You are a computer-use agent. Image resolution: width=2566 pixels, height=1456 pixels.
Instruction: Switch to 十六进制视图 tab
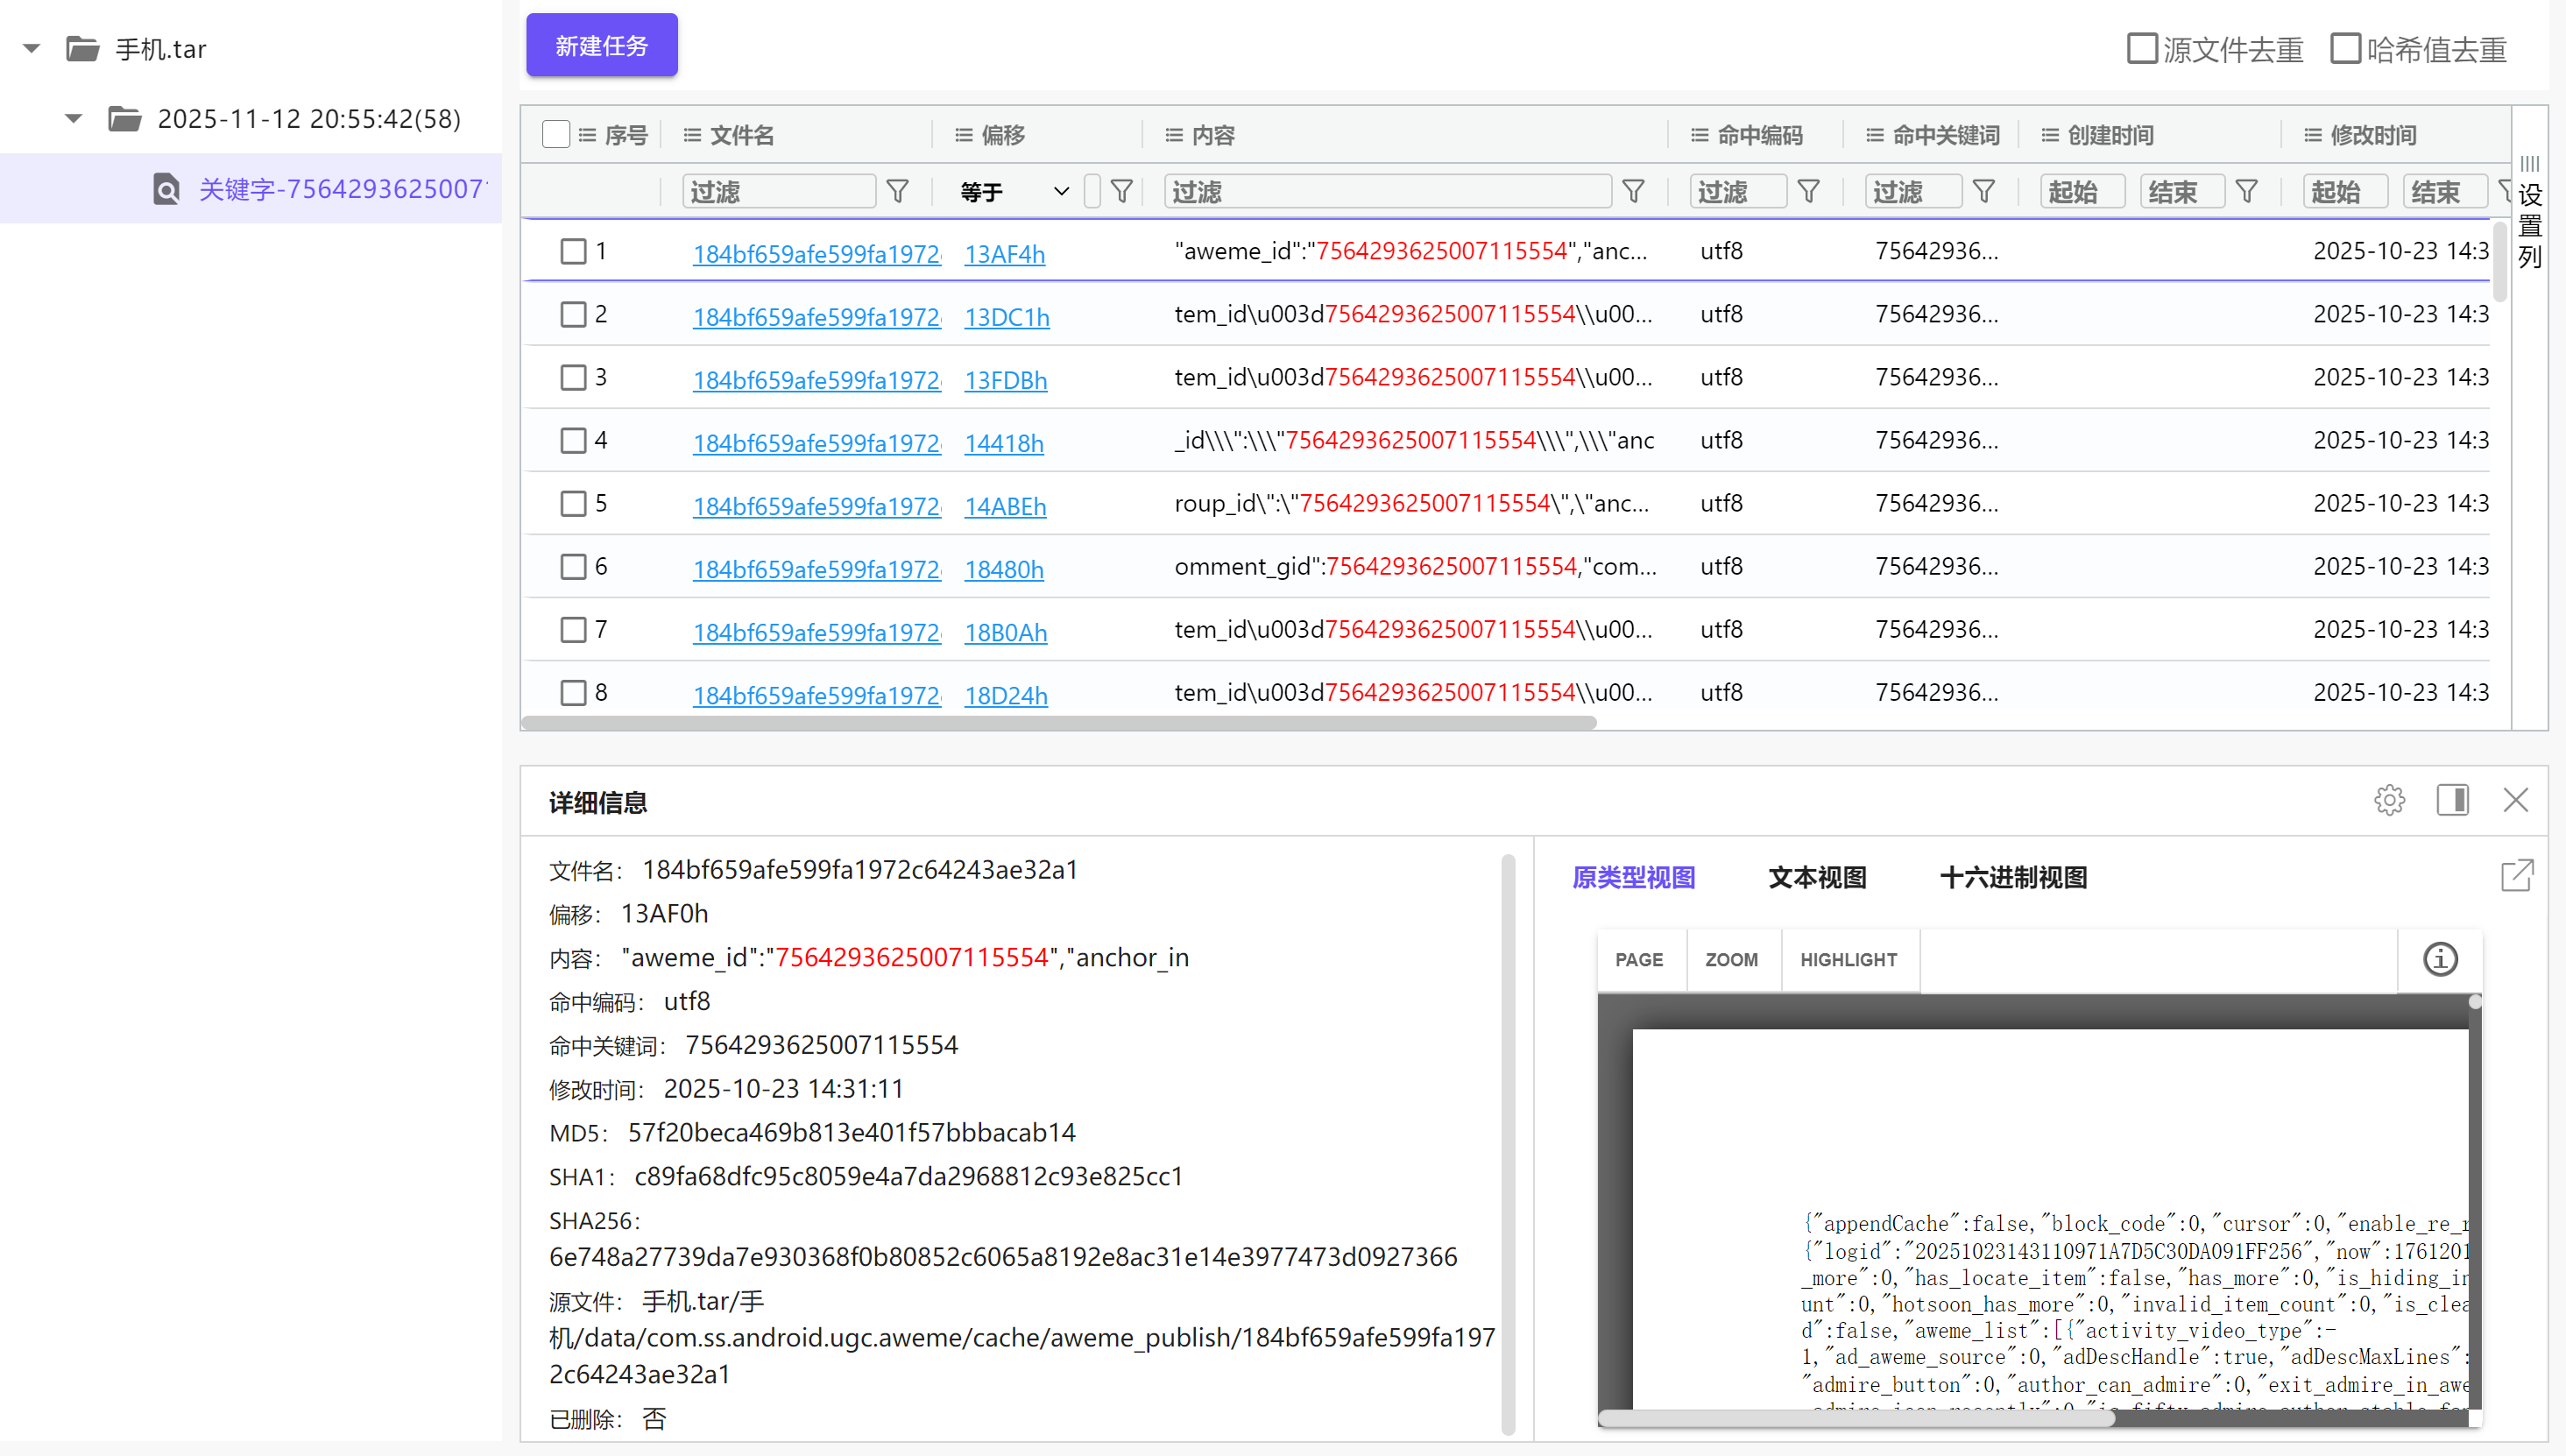[2013, 877]
